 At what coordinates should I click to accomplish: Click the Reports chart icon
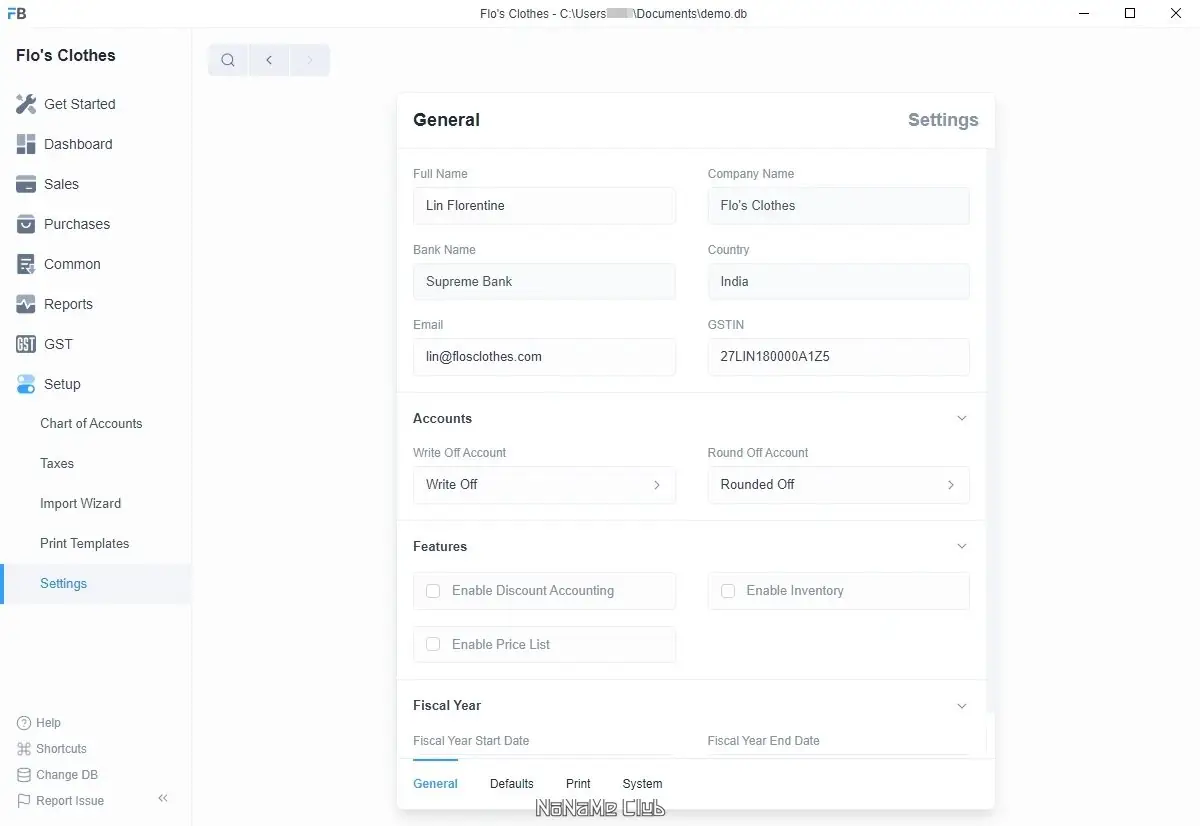pyautogui.click(x=26, y=304)
